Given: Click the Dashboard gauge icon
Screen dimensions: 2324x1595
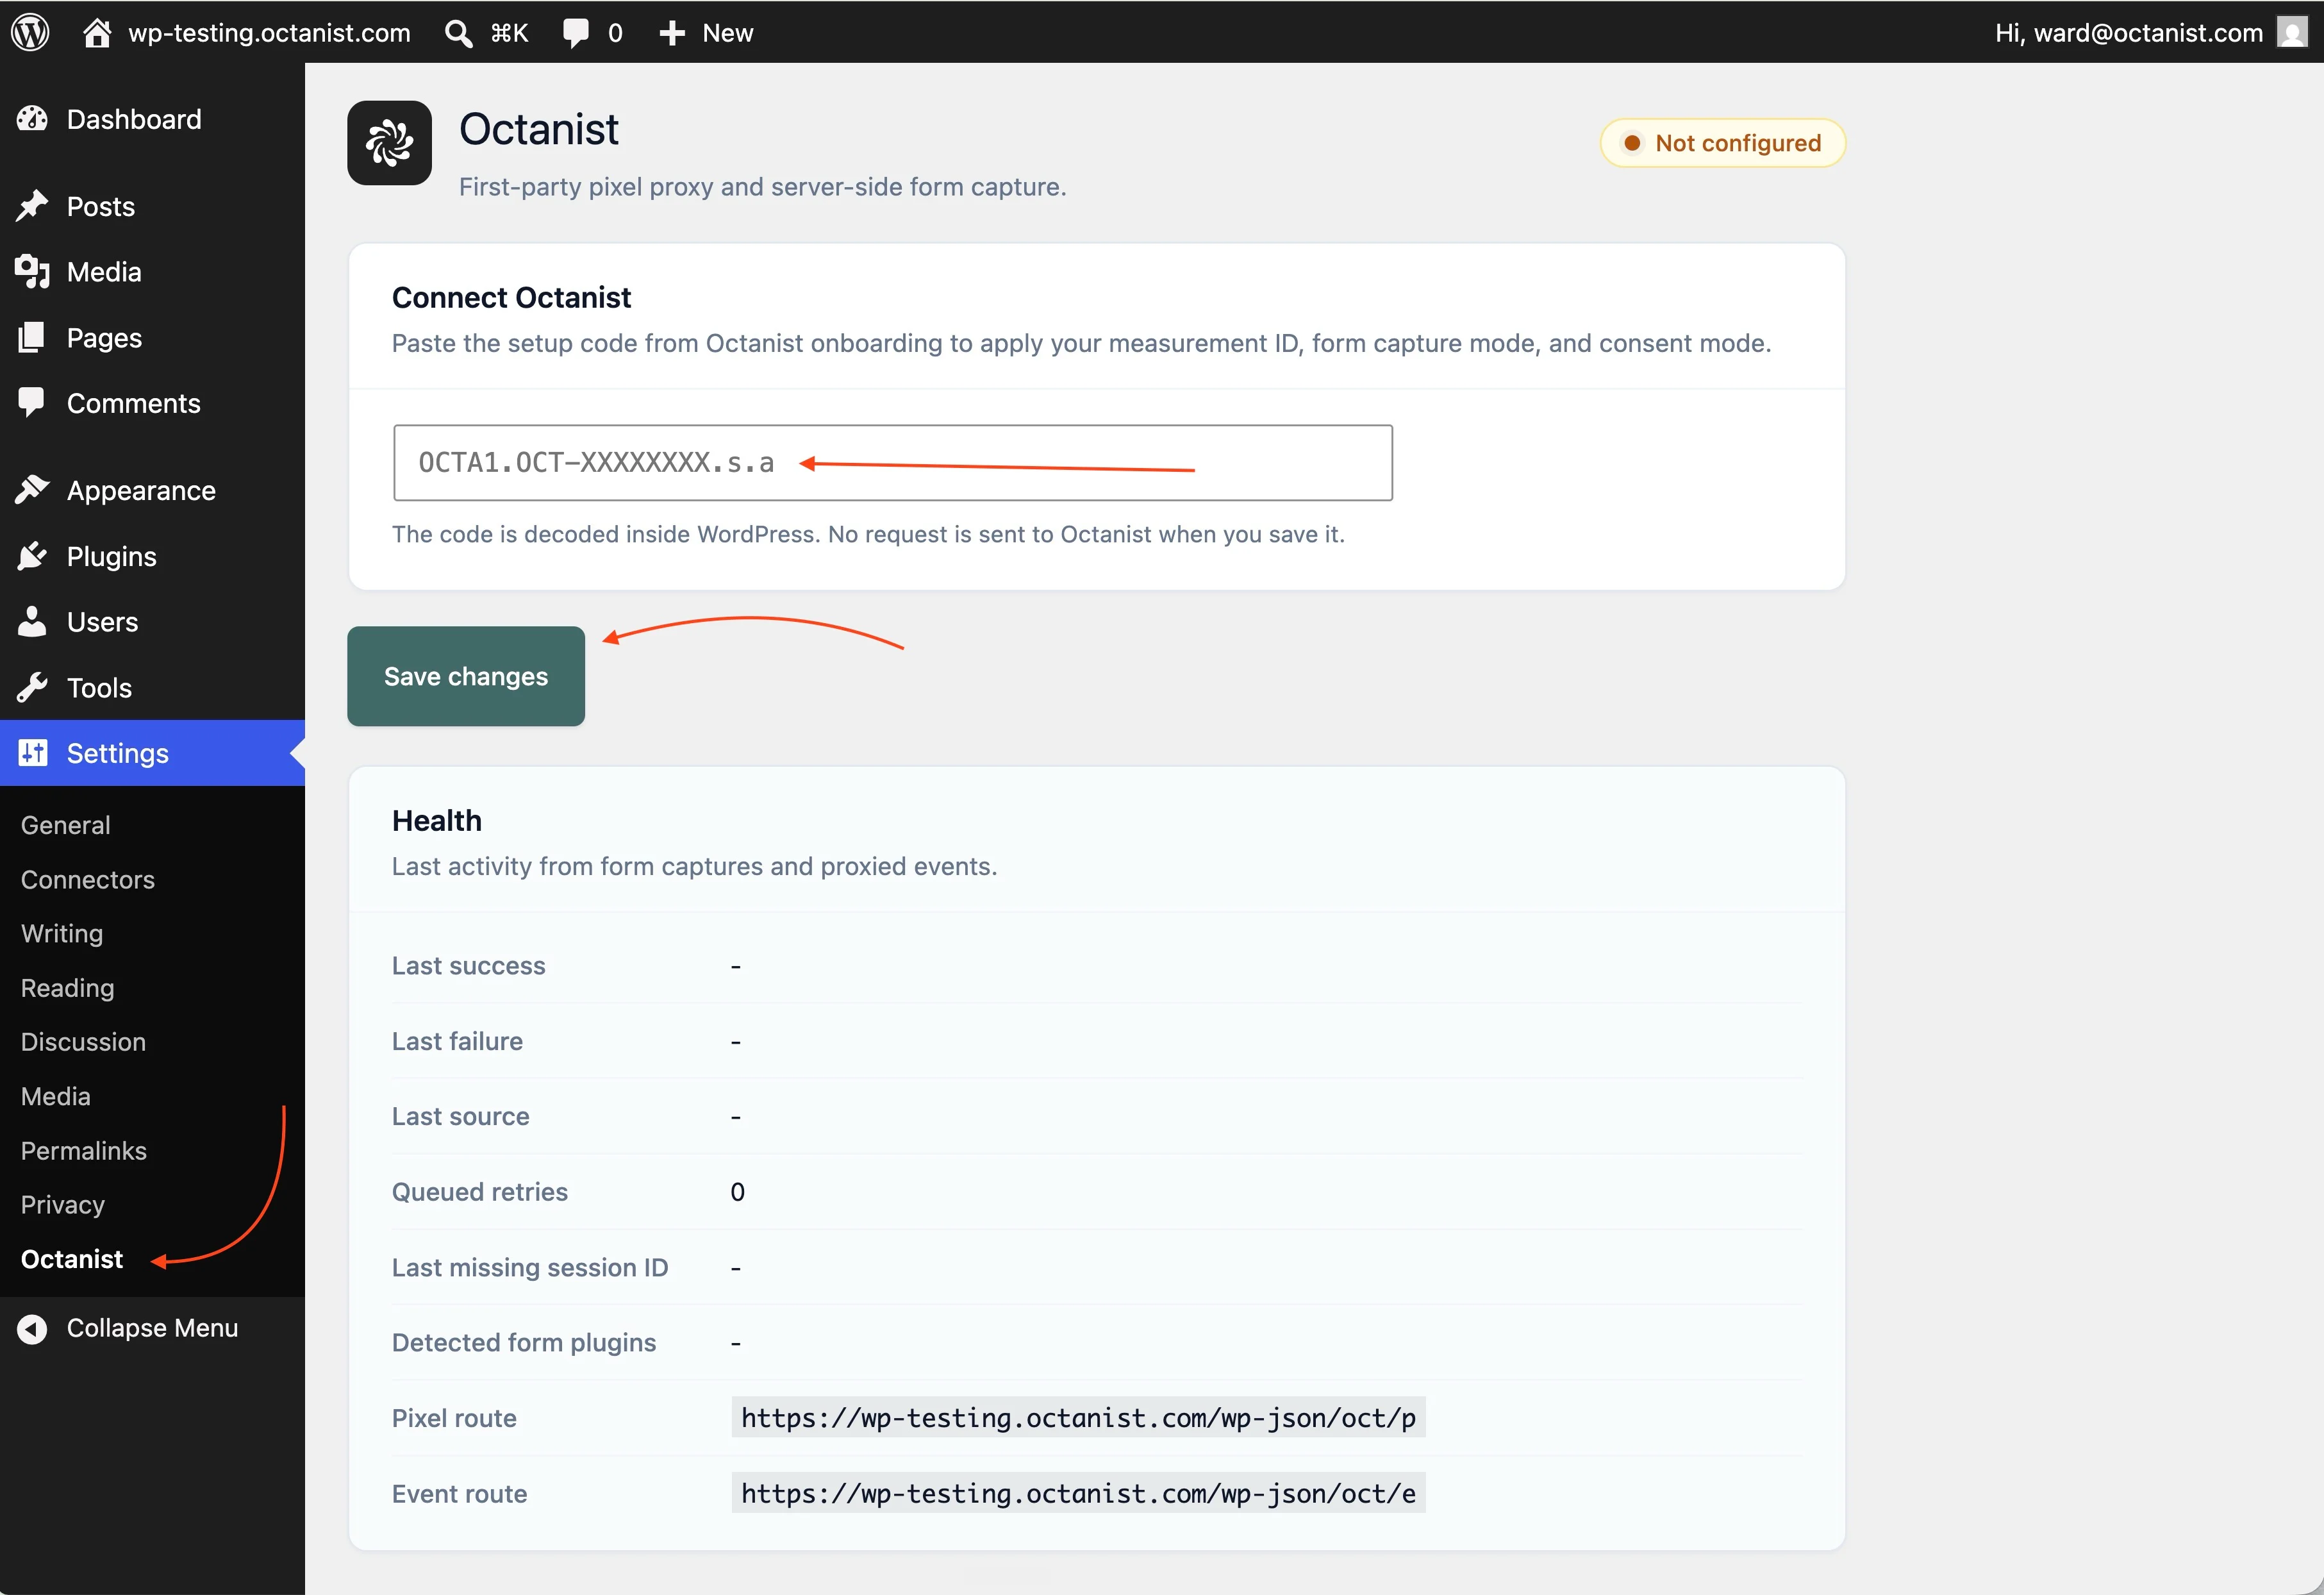Looking at the screenshot, I should (32, 119).
